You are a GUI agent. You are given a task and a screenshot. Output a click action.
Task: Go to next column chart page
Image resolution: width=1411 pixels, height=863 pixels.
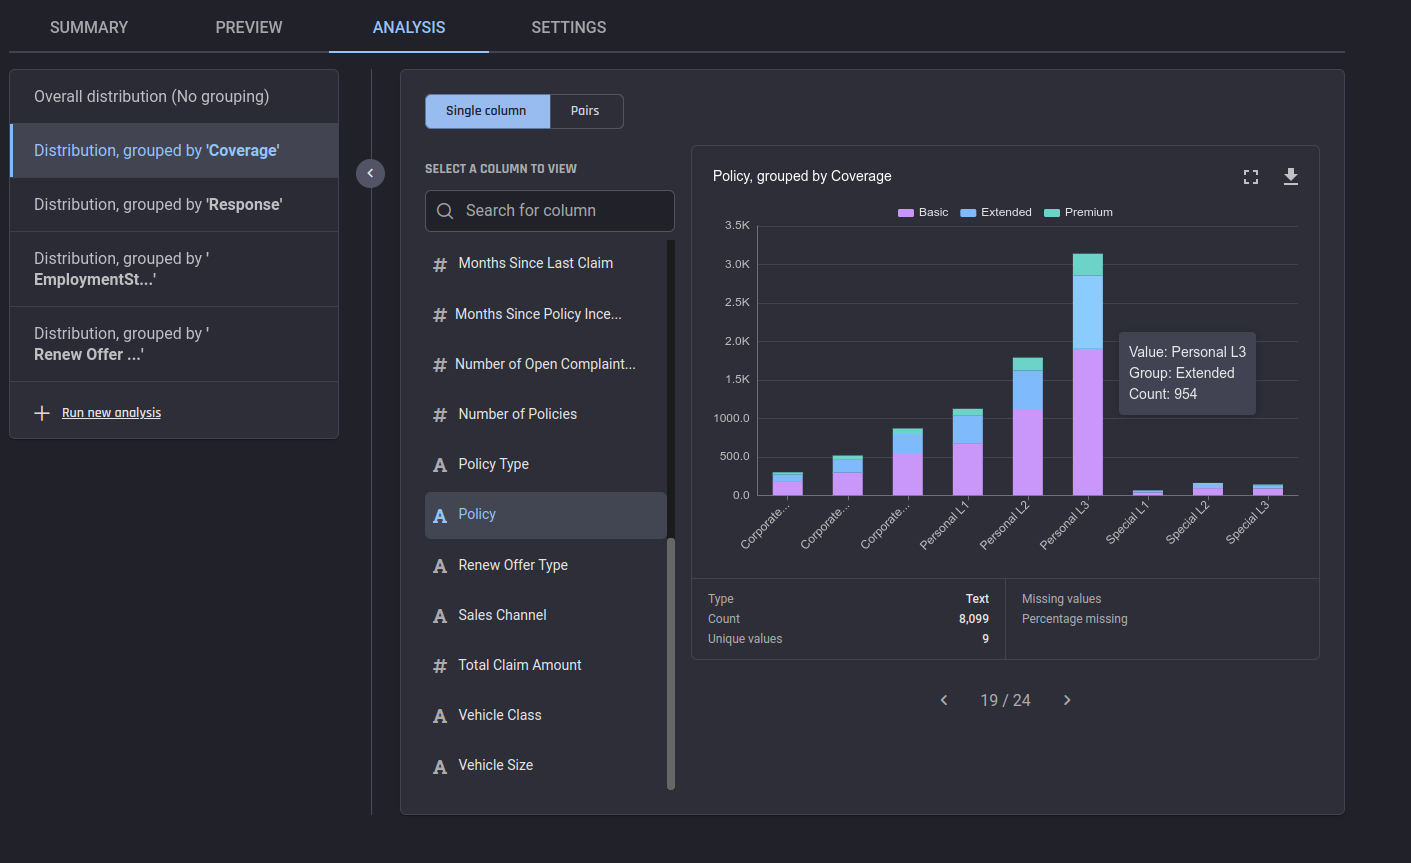coord(1067,700)
